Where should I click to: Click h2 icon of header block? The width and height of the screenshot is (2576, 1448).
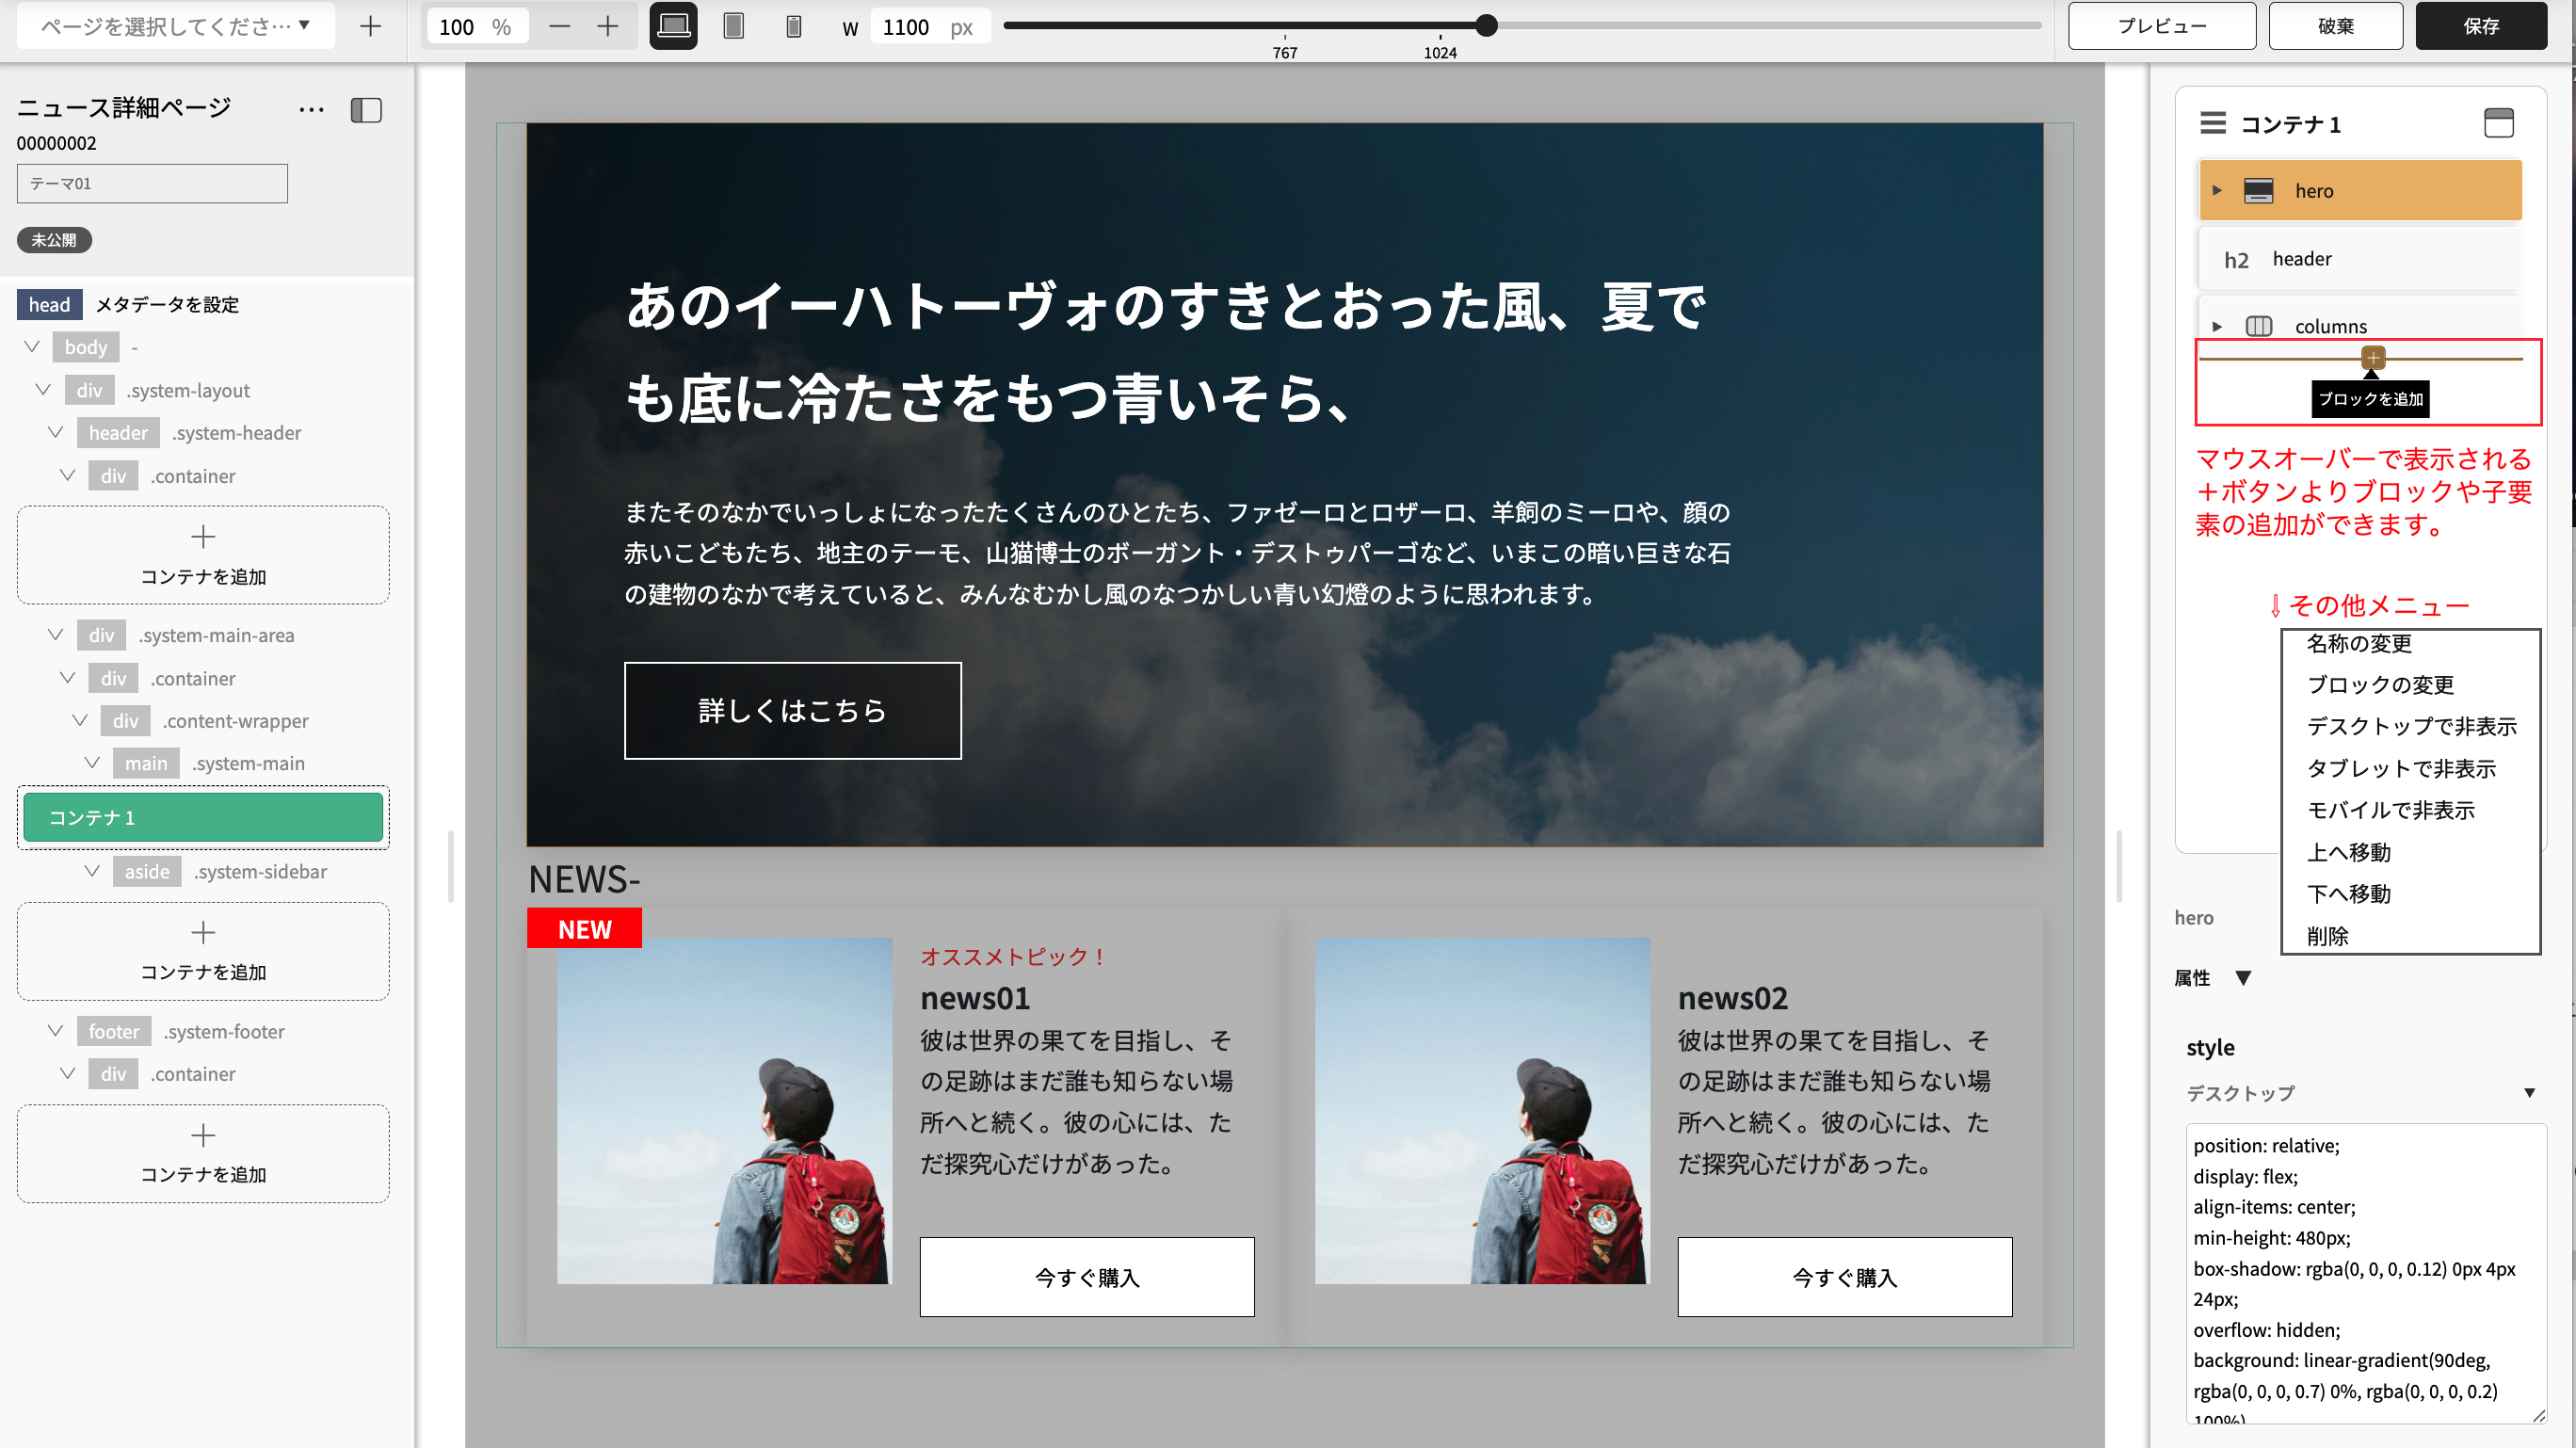click(x=2236, y=260)
